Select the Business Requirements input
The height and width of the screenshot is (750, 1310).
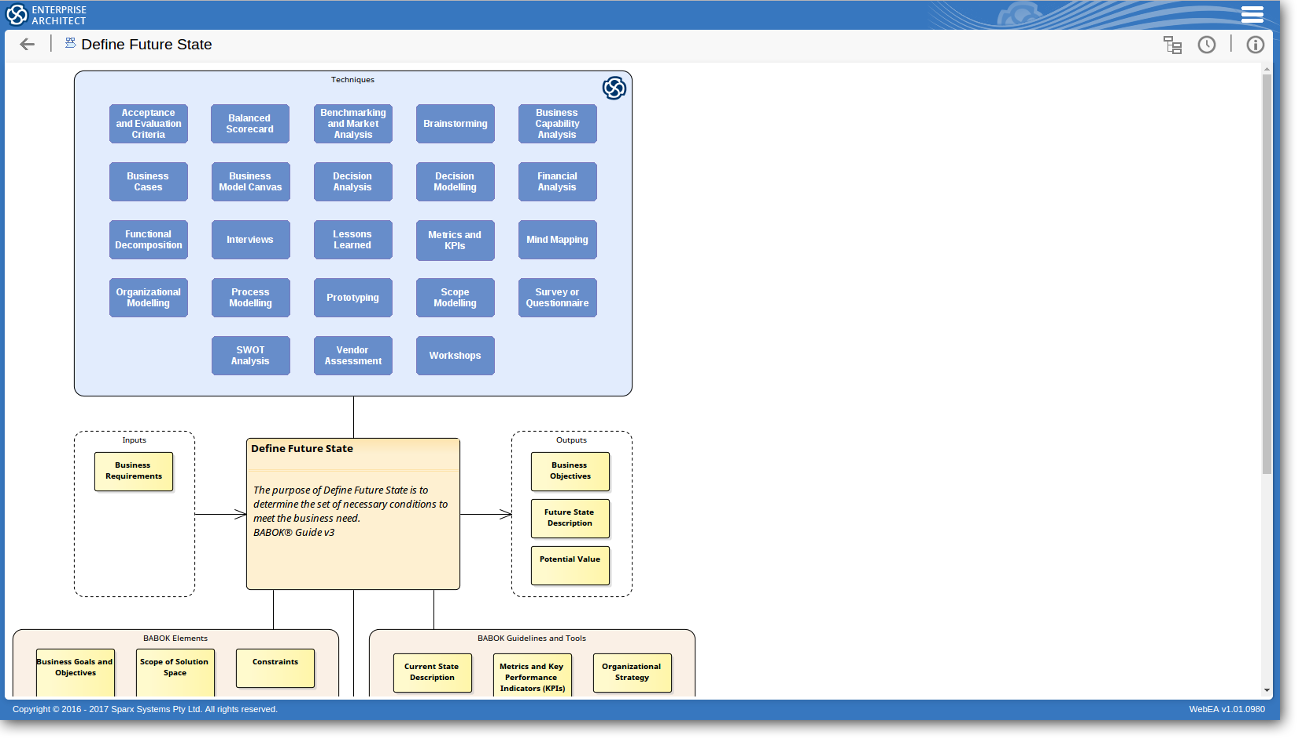133,471
